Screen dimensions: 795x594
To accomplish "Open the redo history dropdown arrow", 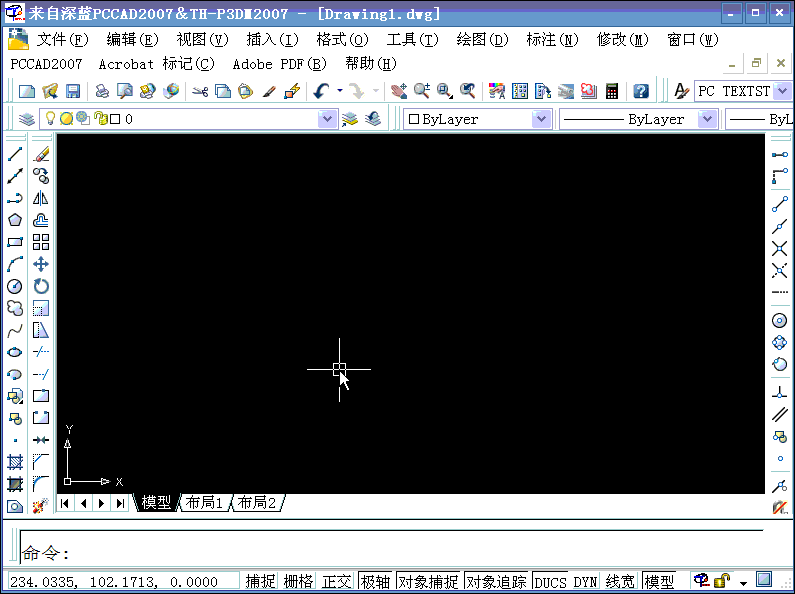I will 376,91.
